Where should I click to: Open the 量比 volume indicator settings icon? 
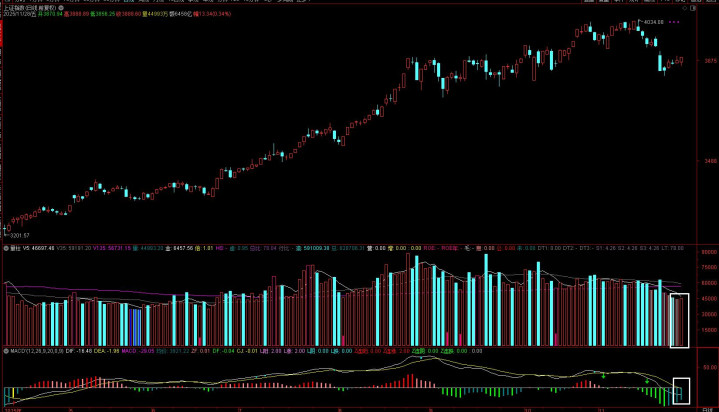(6, 248)
